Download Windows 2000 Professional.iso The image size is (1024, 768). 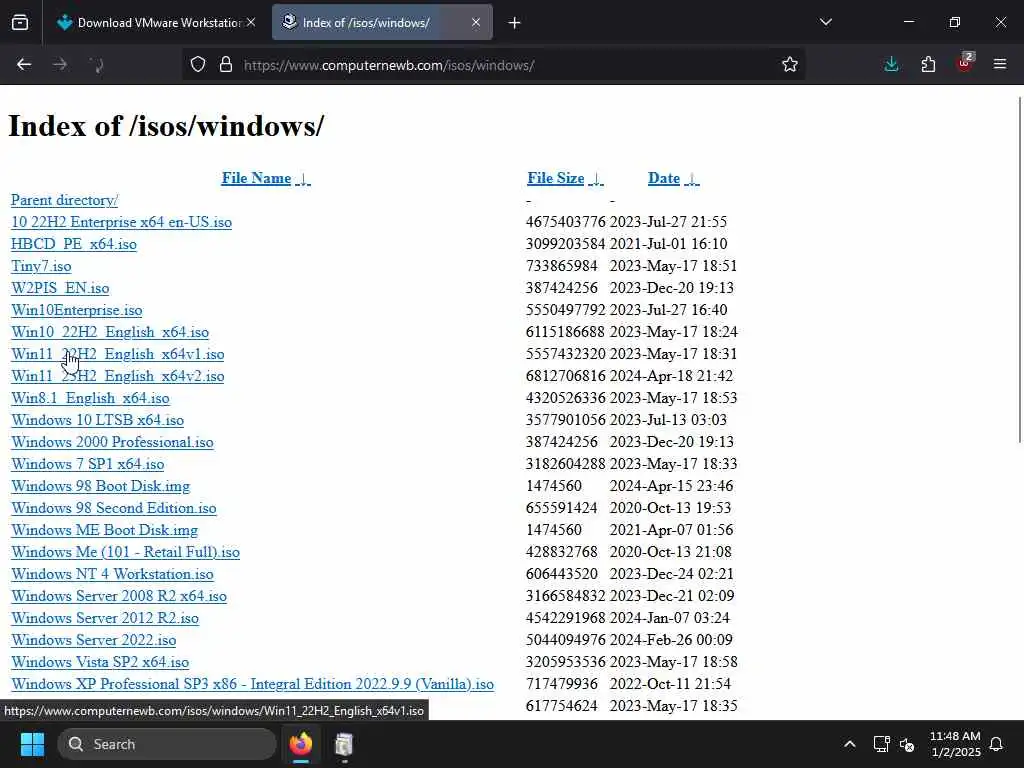point(112,442)
